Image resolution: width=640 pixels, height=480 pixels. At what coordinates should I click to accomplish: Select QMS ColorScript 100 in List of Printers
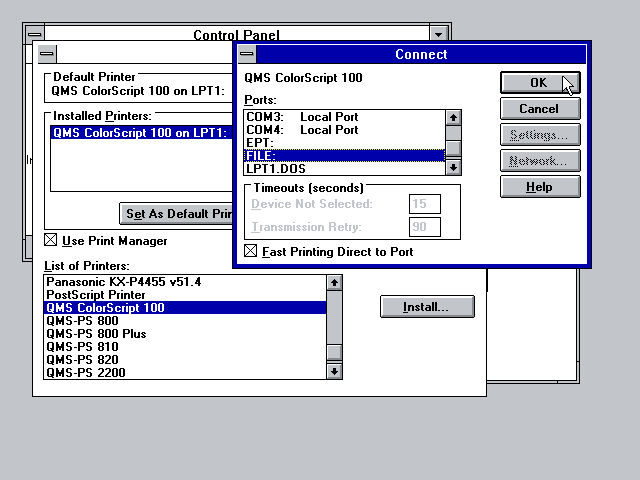coord(185,308)
